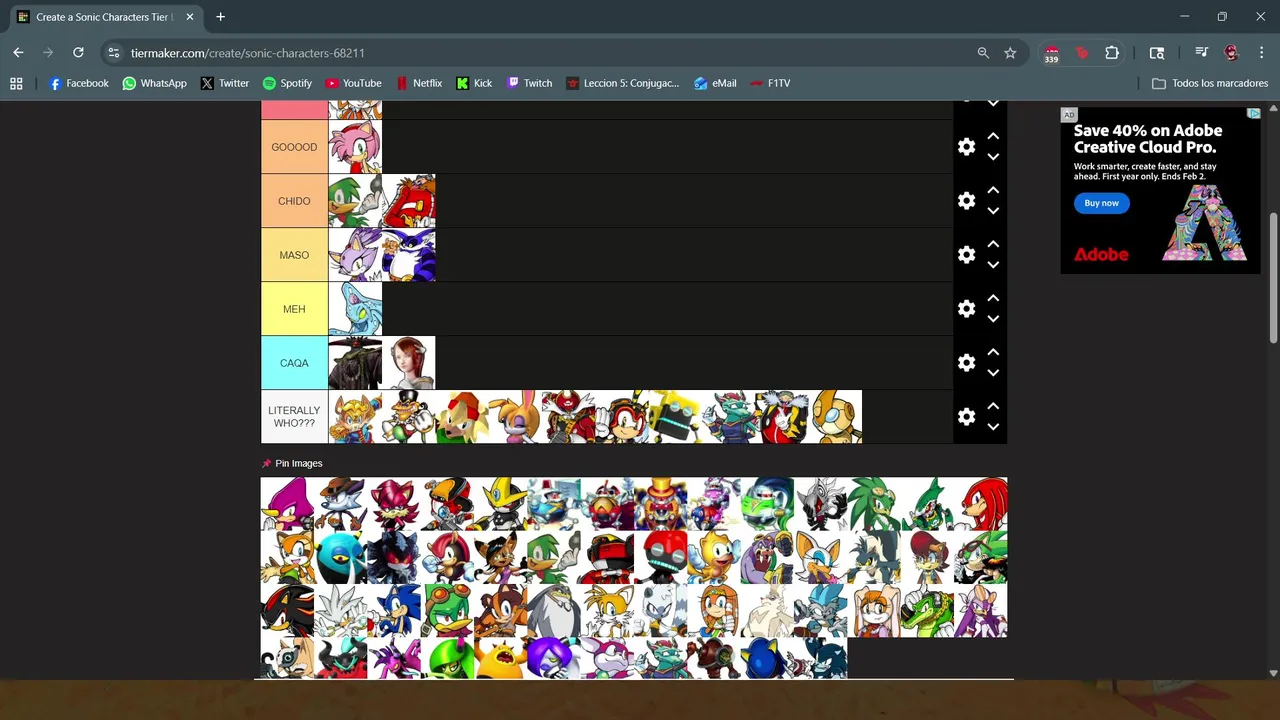Select Big the Cat image in MASO tier
The height and width of the screenshot is (720, 1280).
tap(409, 255)
